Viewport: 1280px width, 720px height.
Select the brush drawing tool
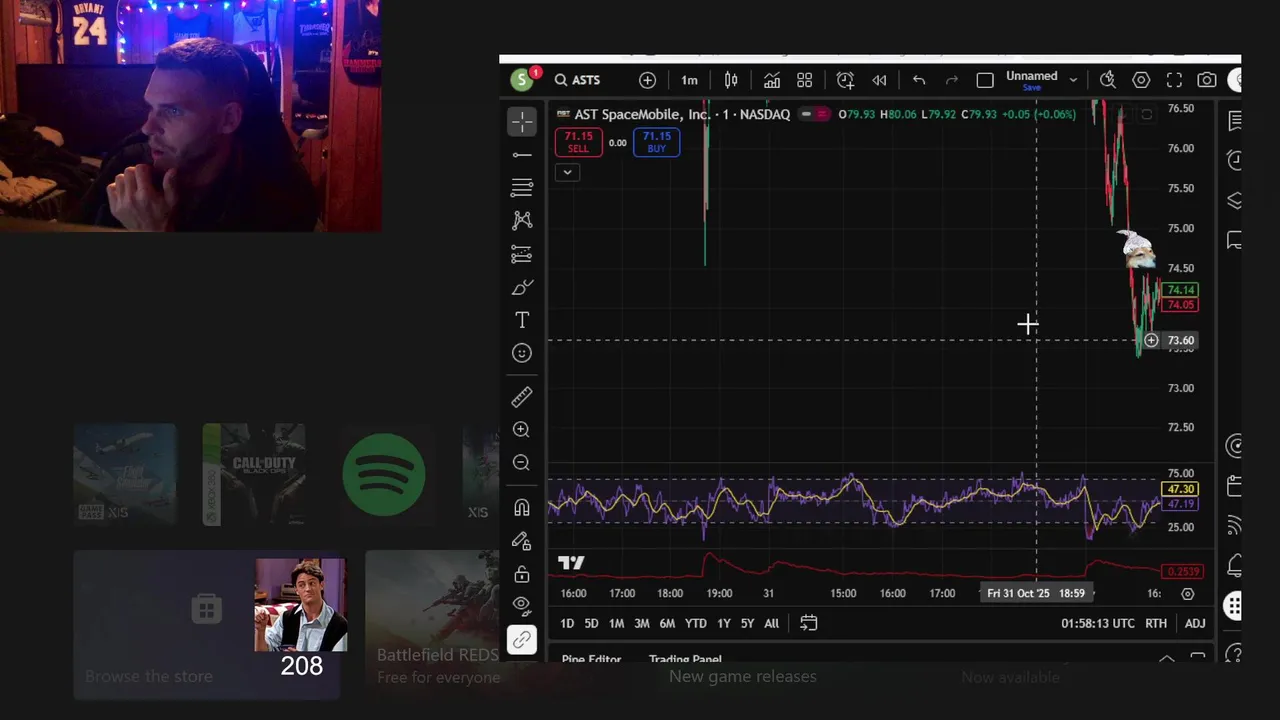pyautogui.click(x=522, y=287)
